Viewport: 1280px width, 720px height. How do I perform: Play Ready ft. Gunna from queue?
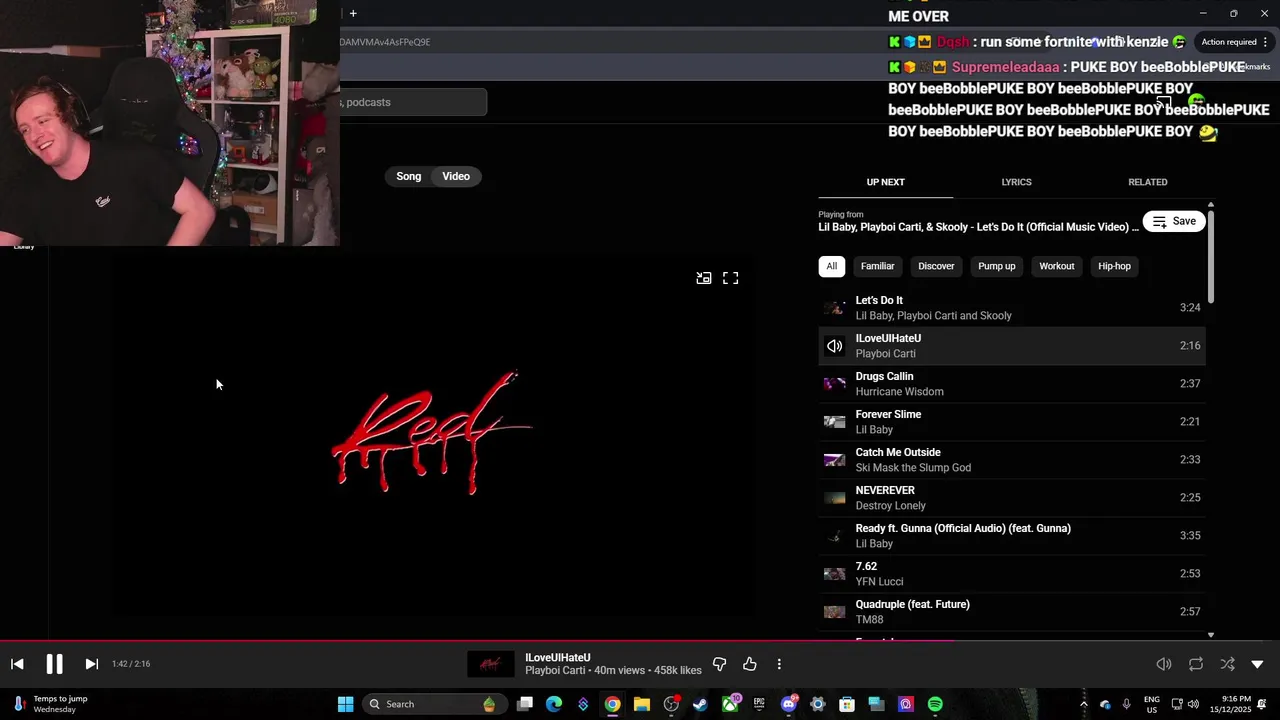coord(1011,536)
